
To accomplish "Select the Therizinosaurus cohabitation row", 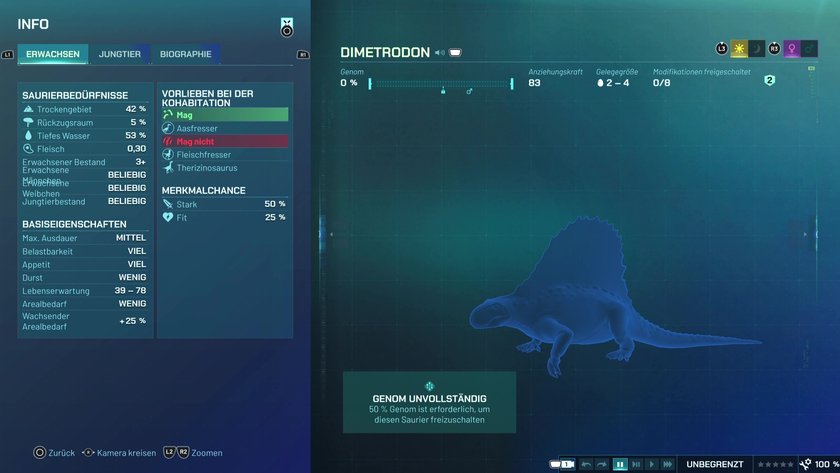I will 225,168.
